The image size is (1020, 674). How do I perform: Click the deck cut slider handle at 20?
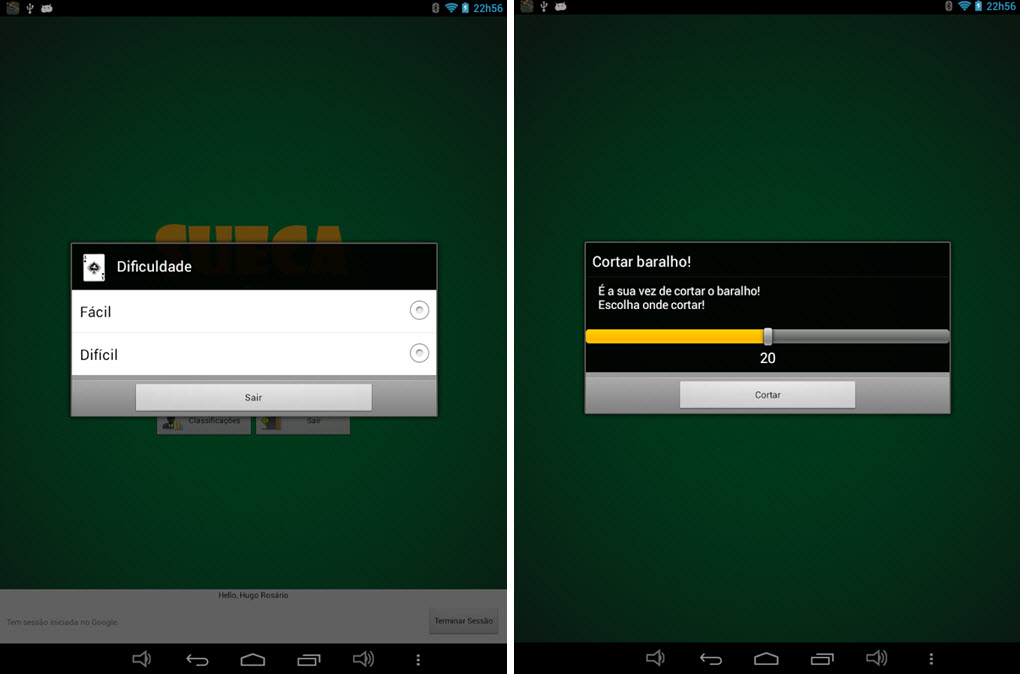point(768,336)
